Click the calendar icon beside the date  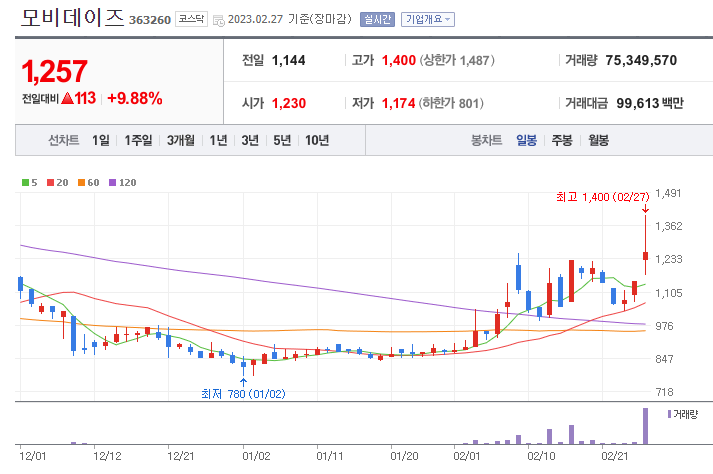219,20
